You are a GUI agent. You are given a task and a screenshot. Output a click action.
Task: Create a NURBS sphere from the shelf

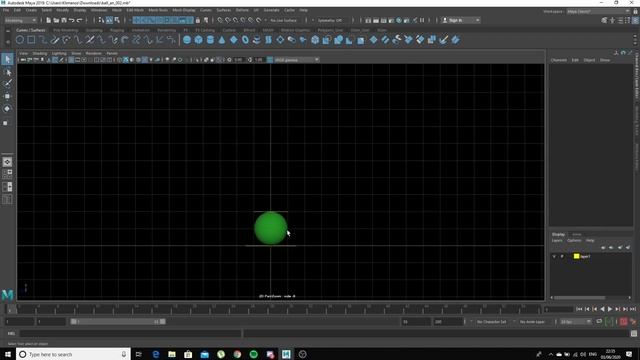coord(187,40)
